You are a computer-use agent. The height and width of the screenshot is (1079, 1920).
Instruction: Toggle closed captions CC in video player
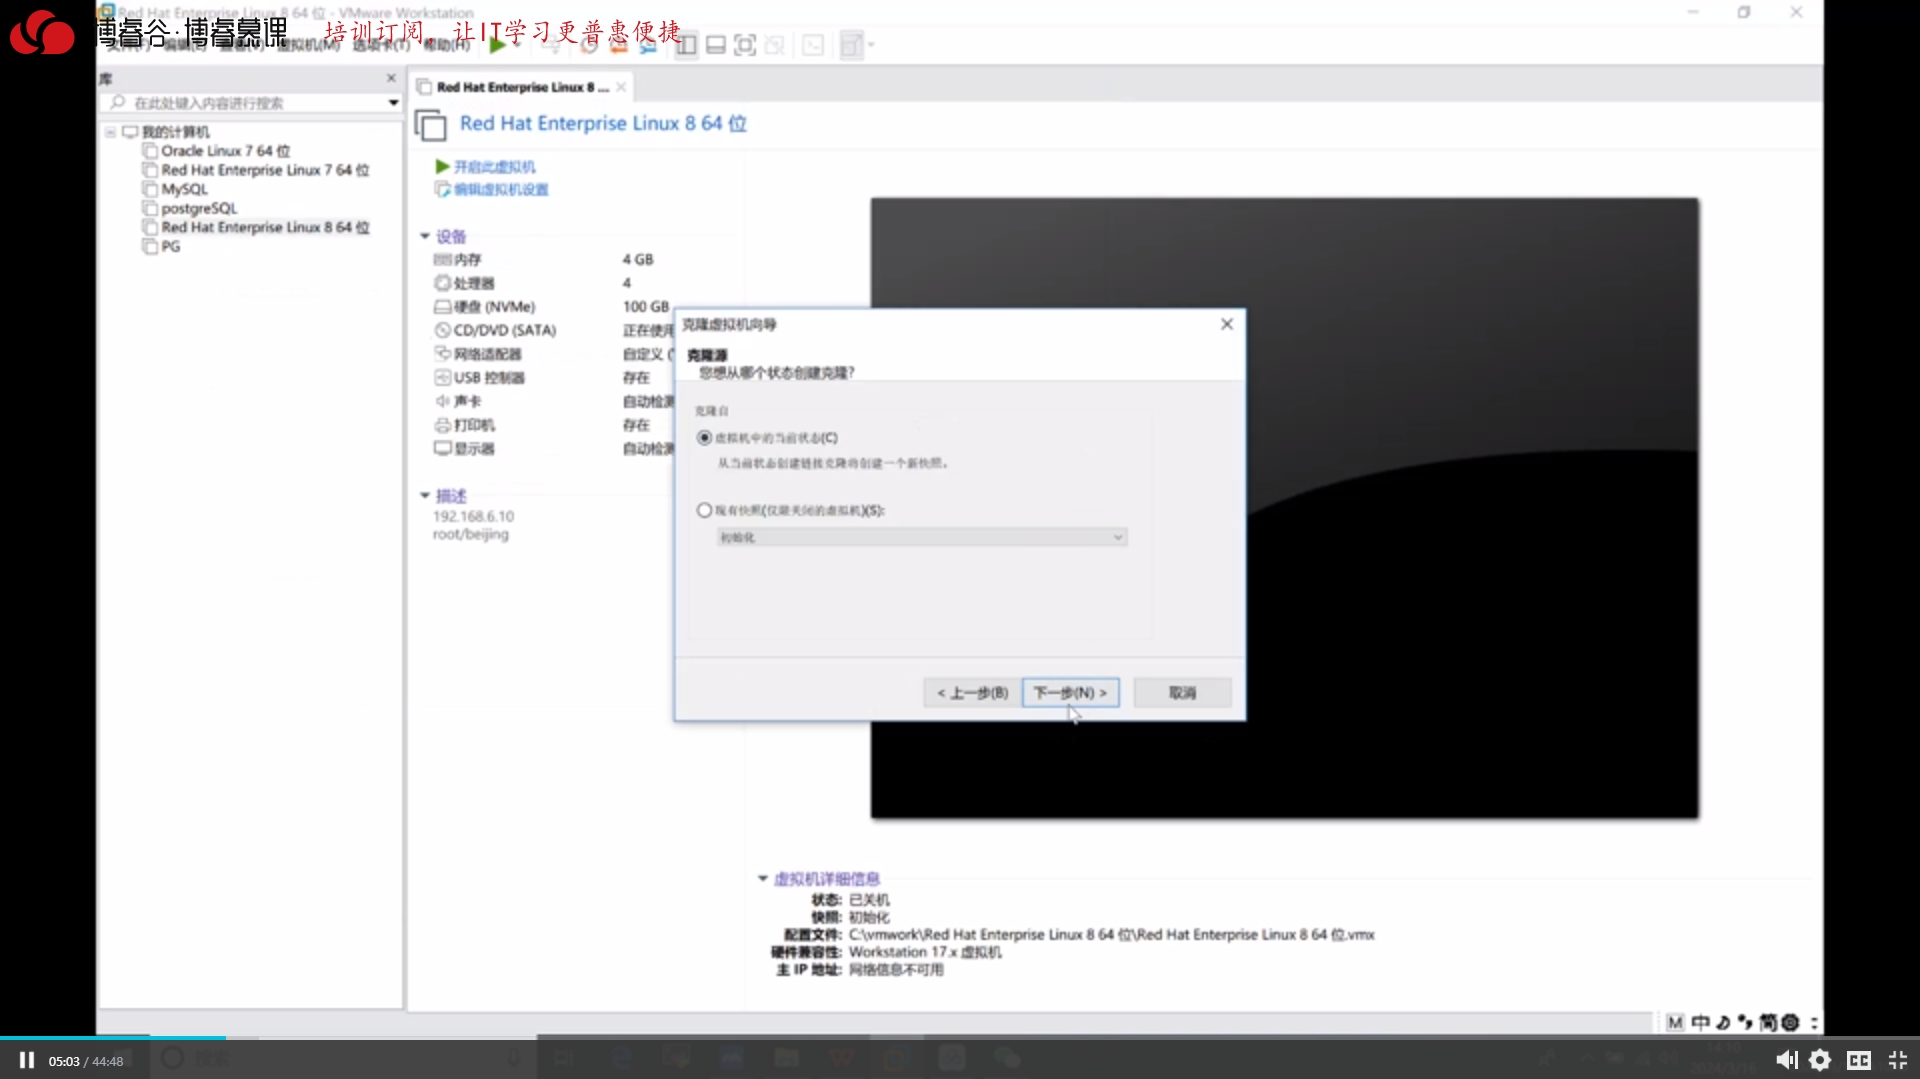pos(1859,1060)
